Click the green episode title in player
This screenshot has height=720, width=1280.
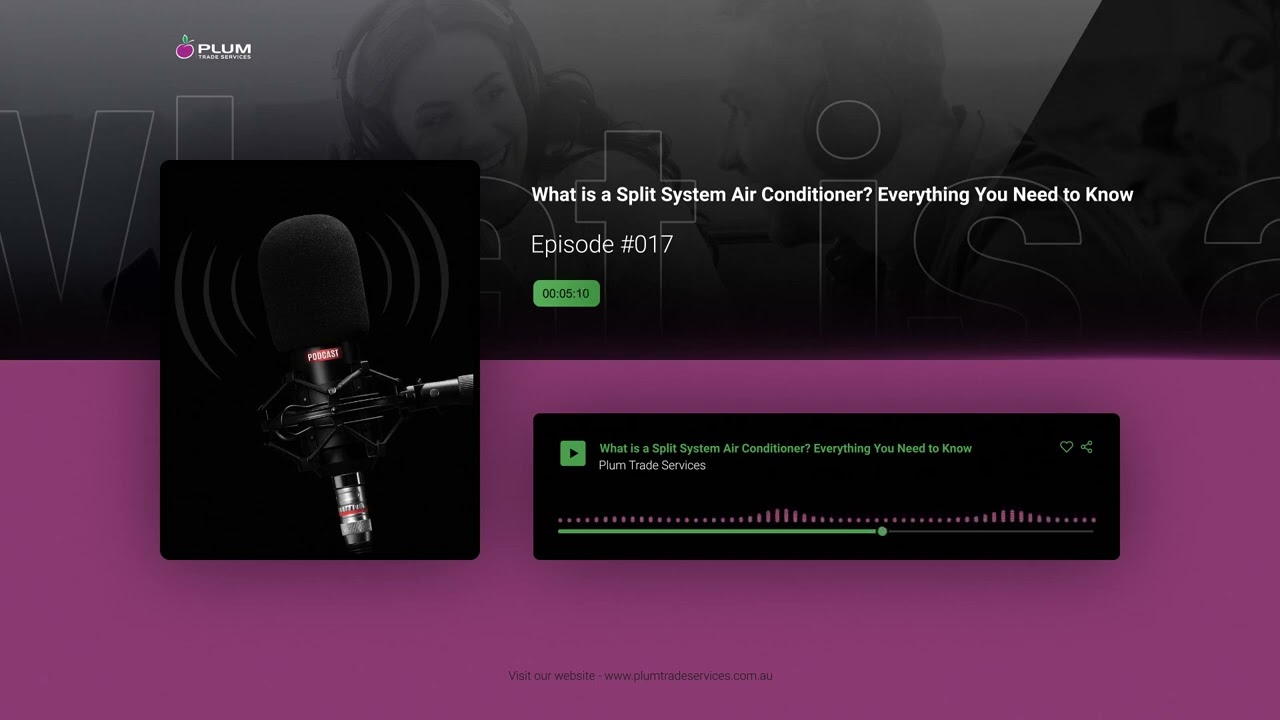point(785,448)
